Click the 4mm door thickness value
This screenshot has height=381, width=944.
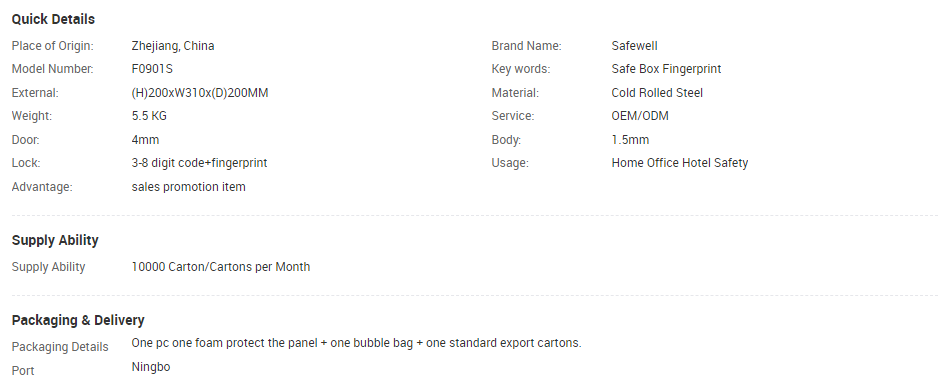click(x=145, y=140)
